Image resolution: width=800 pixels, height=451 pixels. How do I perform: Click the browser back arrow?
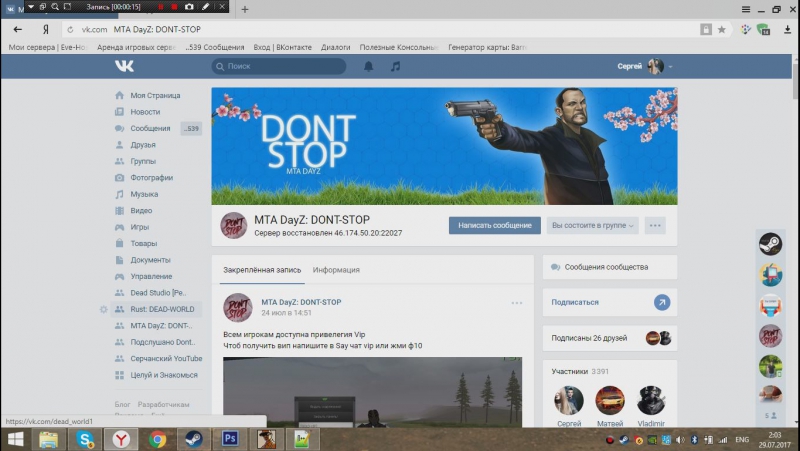[18, 30]
